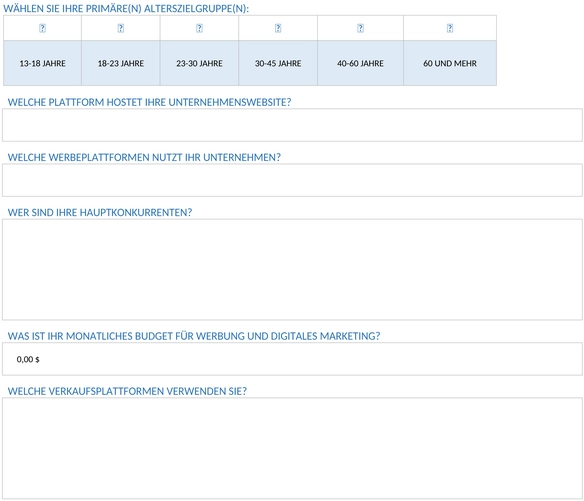Click the monatliches Budget question label
Viewport: 584px width, 501px height.
click(194, 336)
